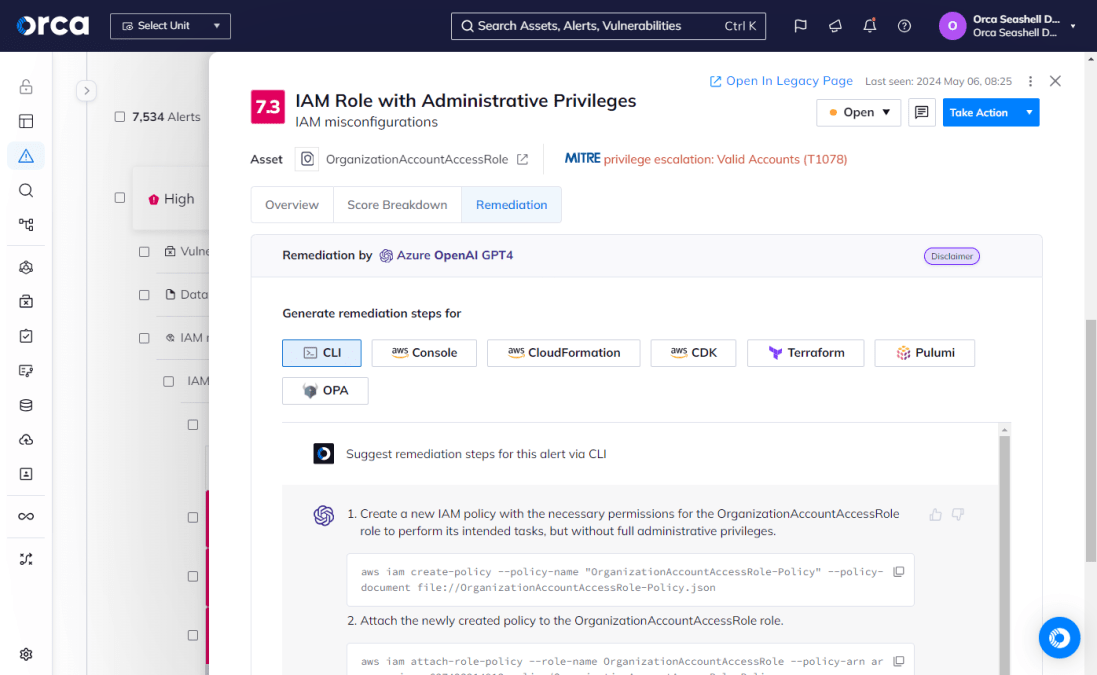Open the contact card sidebar icon
This screenshot has width=1097, height=675.
tap(26, 474)
